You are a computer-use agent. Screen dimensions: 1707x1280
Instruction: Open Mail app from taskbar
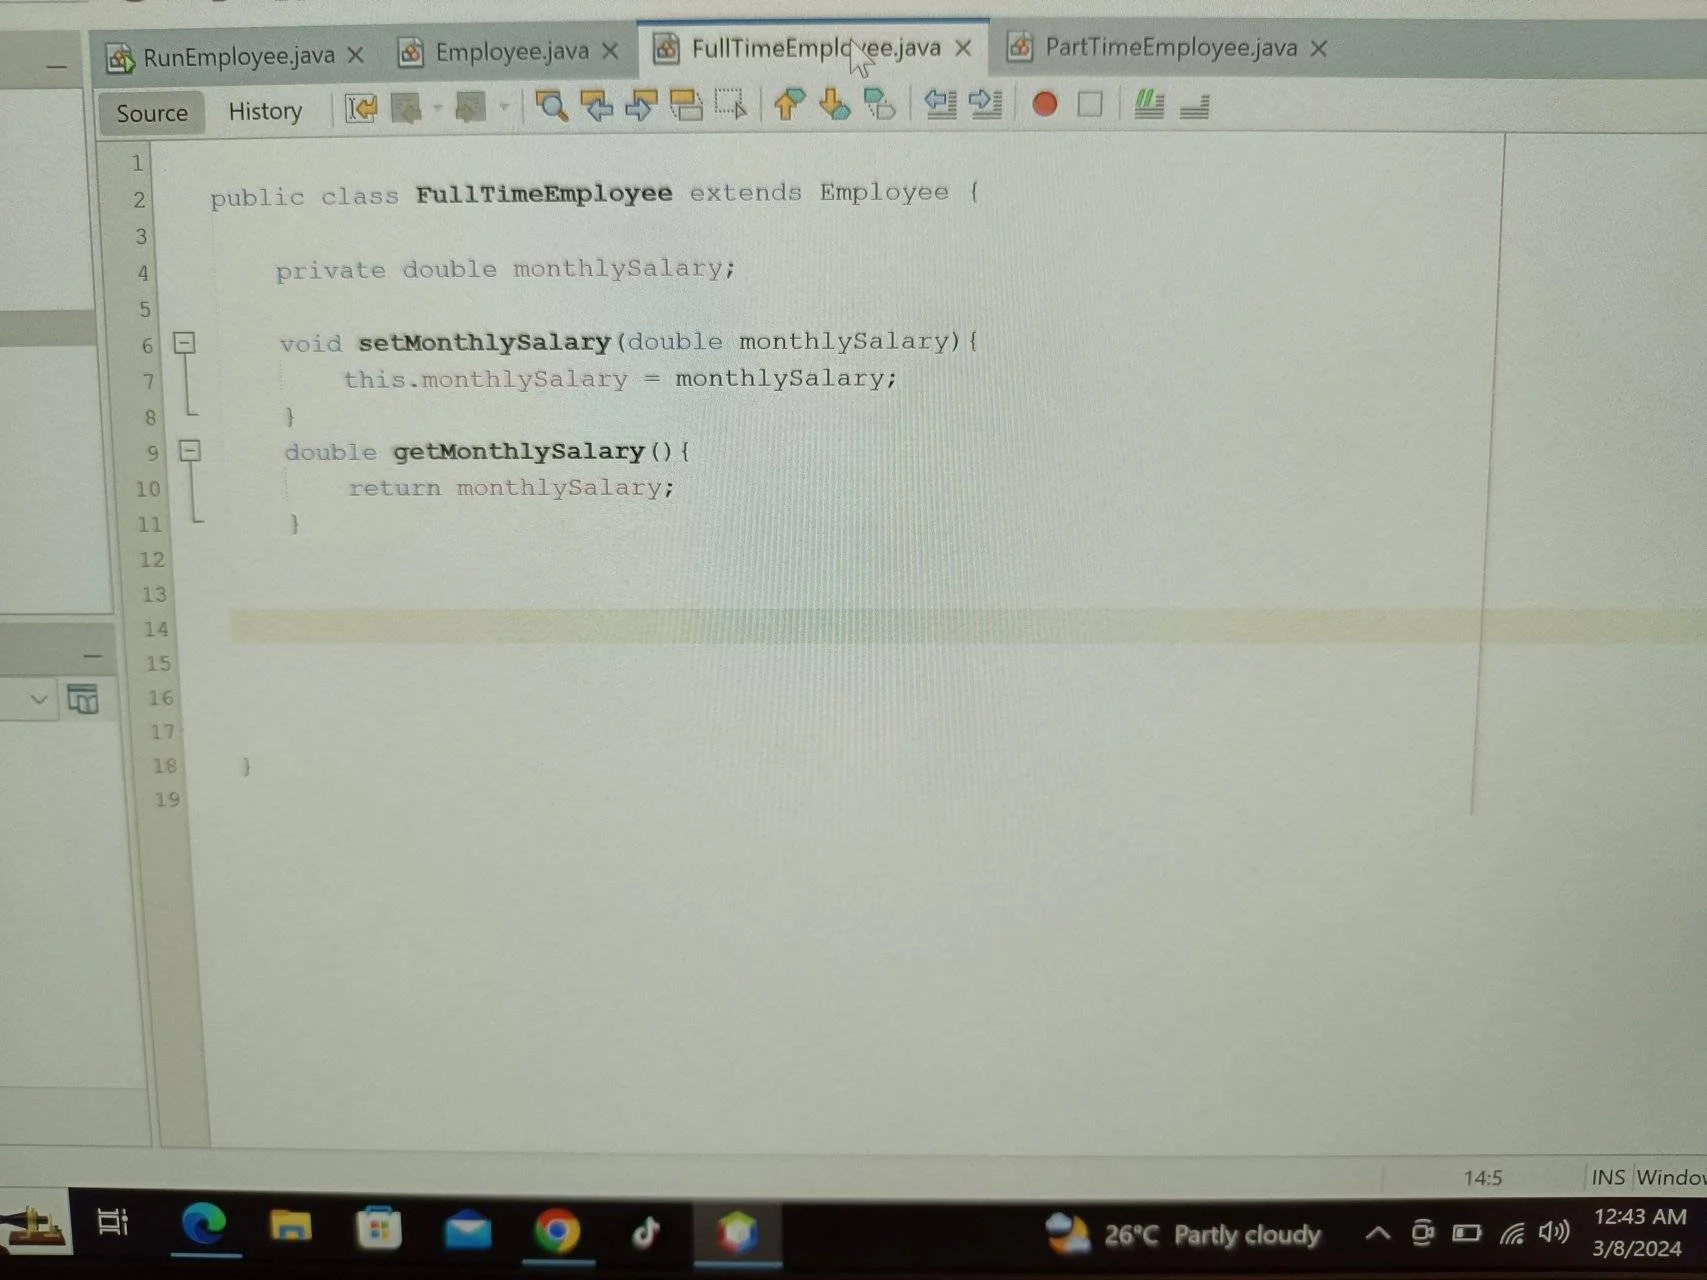(x=467, y=1230)
